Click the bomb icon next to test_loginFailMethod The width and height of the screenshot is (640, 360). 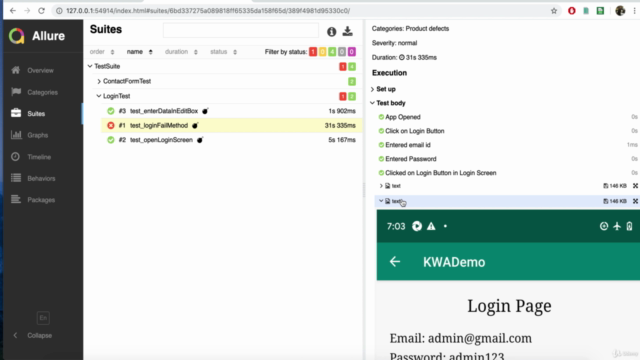click(x=195, y=125)
